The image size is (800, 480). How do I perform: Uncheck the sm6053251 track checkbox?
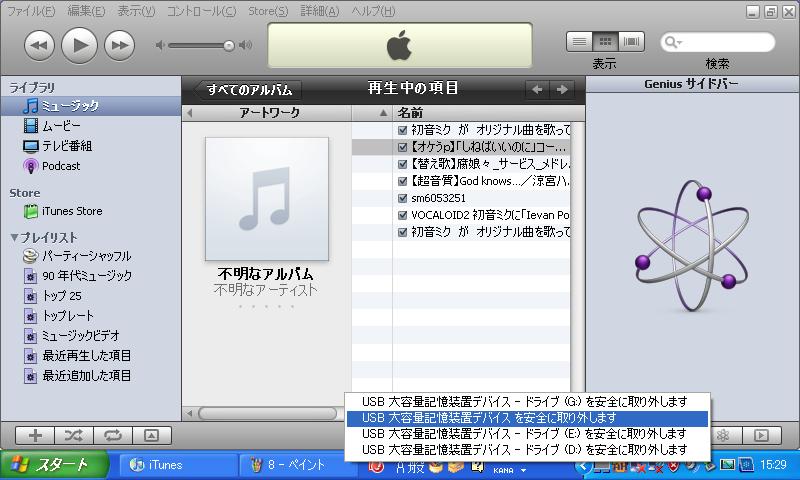click(402, 198)
